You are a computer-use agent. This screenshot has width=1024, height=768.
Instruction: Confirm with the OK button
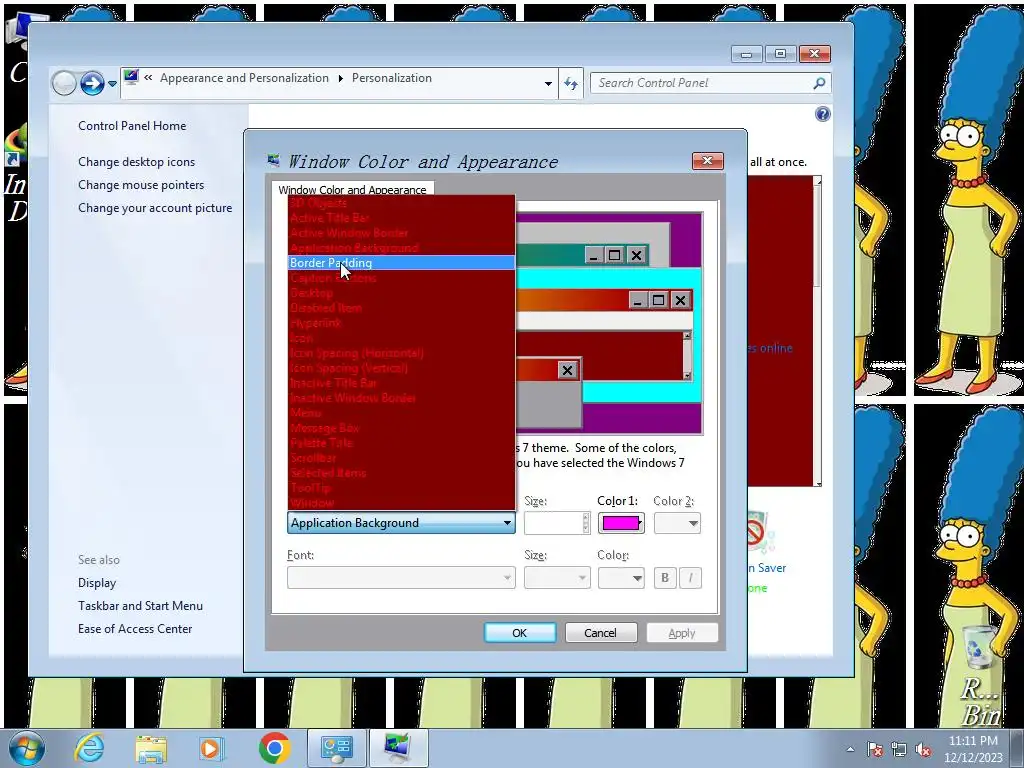pos(520,633)
